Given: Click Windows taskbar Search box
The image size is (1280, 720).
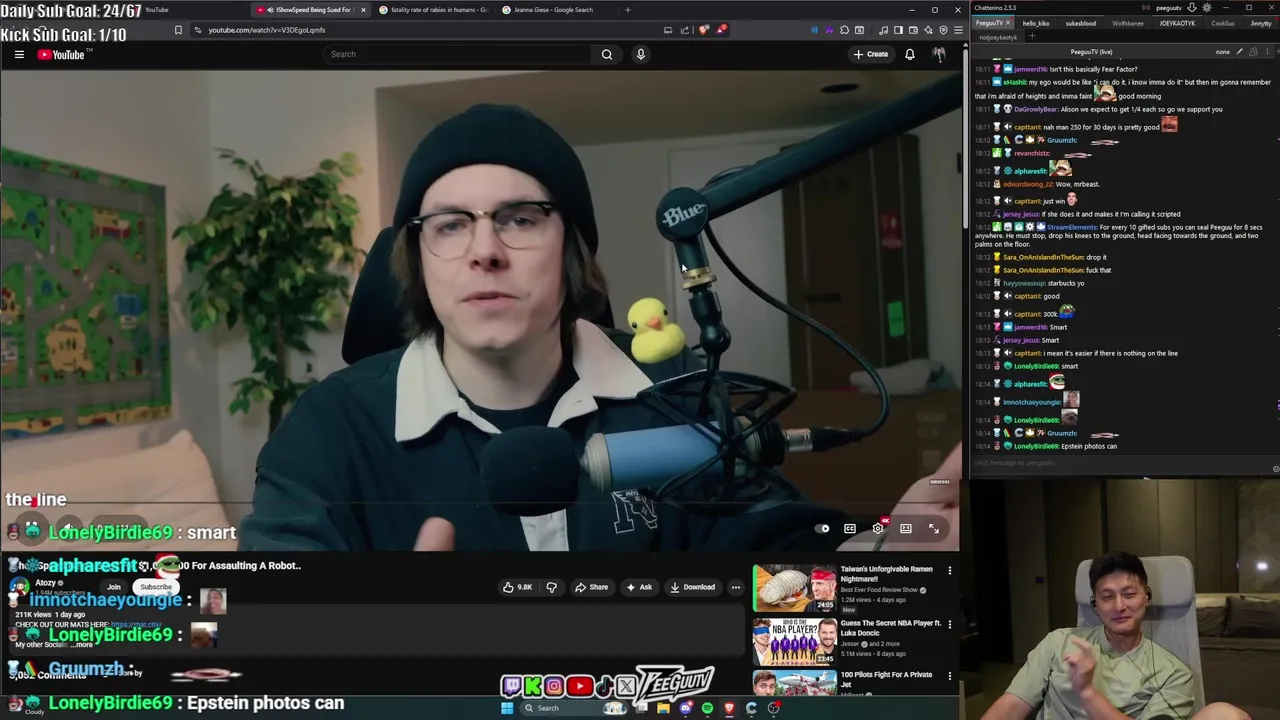Looking at the screenshot, I should 573,708.
